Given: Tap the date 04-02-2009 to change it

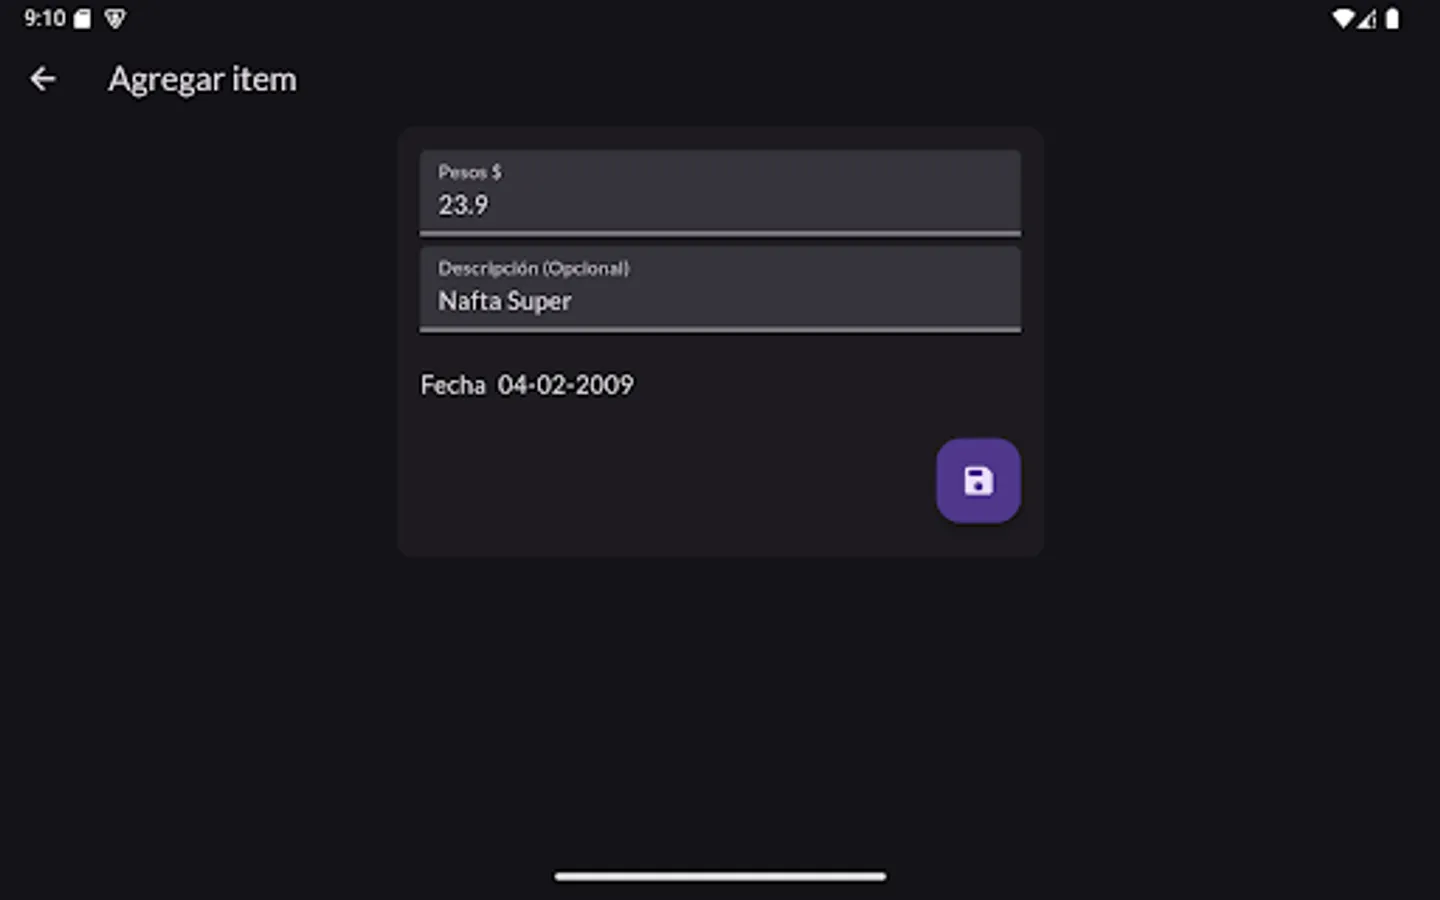Looking at the screenshot, I should (x=566, y=385).
